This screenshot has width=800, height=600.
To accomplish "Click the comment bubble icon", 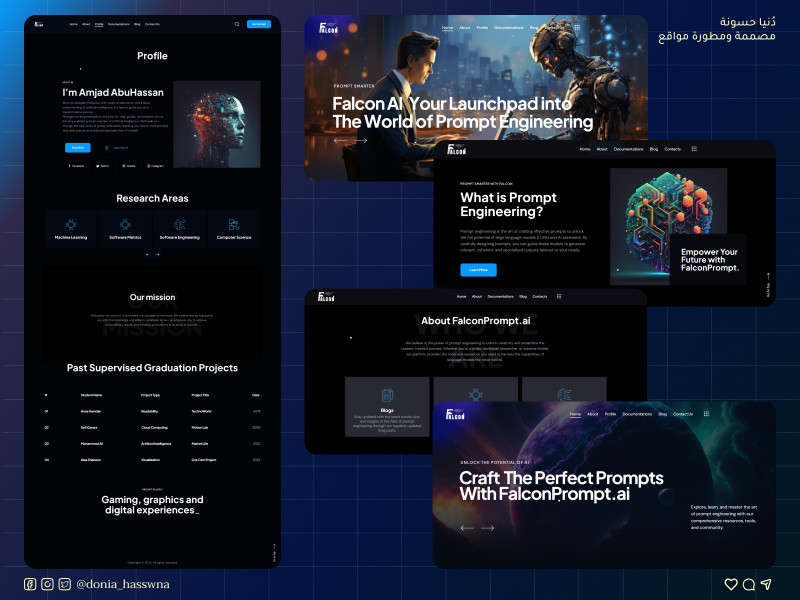I will pos(748,584).
